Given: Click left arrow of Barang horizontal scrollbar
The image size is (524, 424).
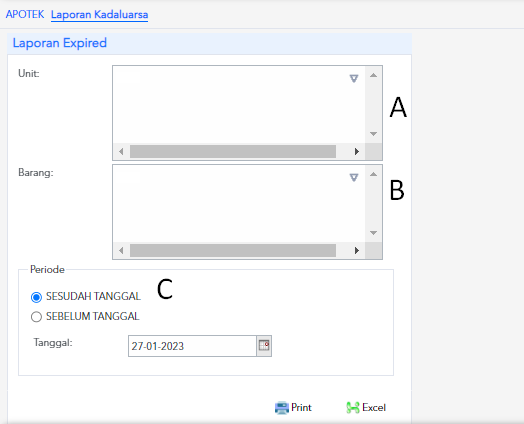Looking at the screenshot, I should (x=121, y=250).
